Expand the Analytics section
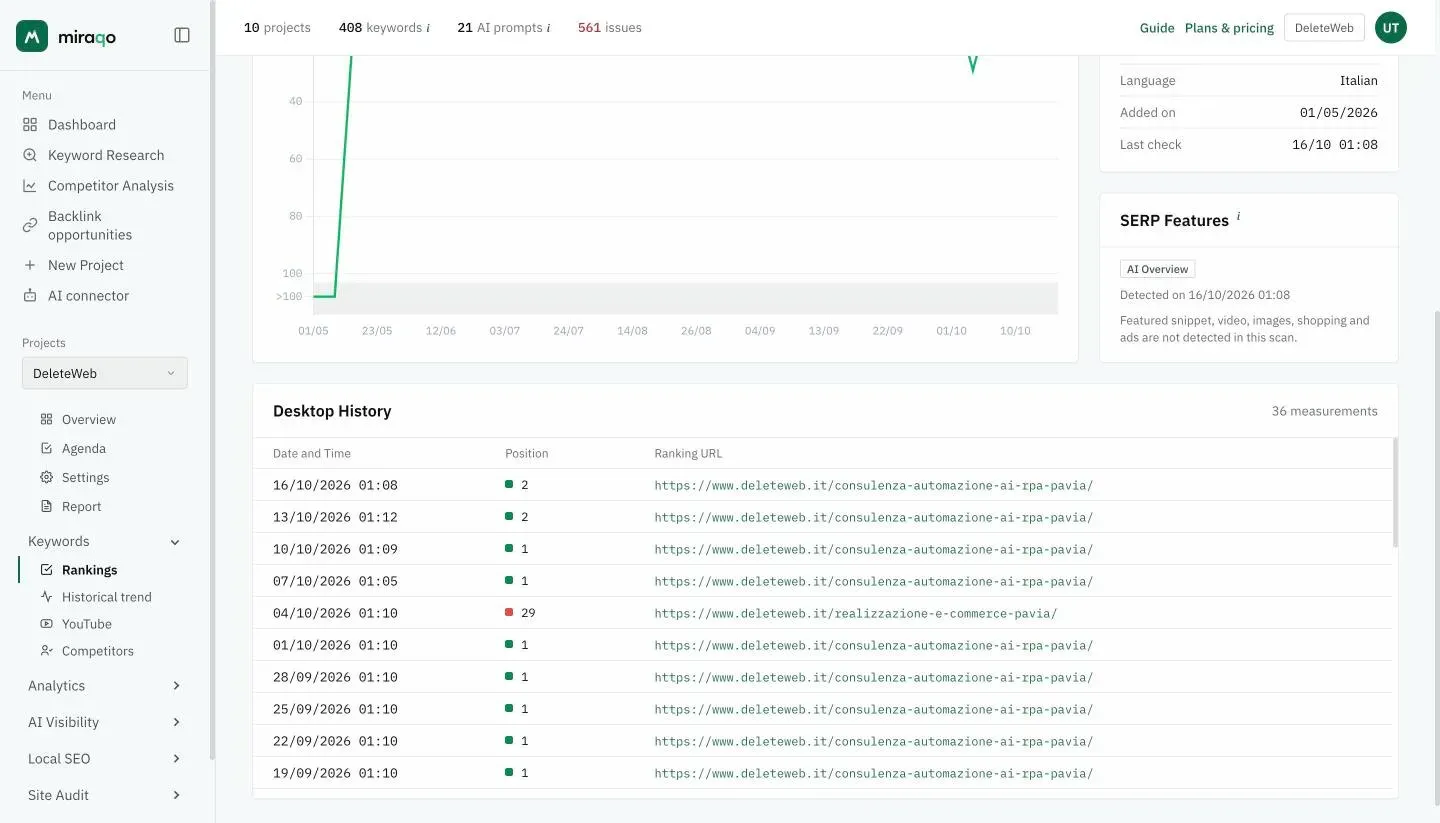 [x=176, y=686]
